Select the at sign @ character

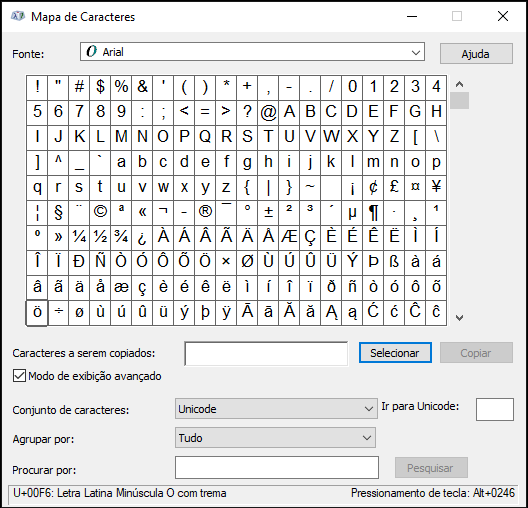pyautogui.click(x=268, y=112)
